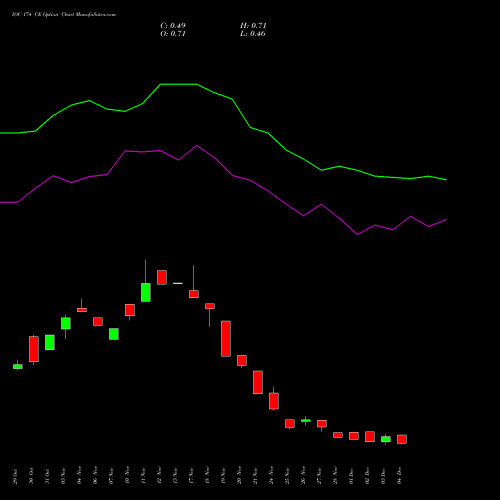Click the red candle for 12 Nov
This screenshot has width=500, height=500.
click(162, 277)
